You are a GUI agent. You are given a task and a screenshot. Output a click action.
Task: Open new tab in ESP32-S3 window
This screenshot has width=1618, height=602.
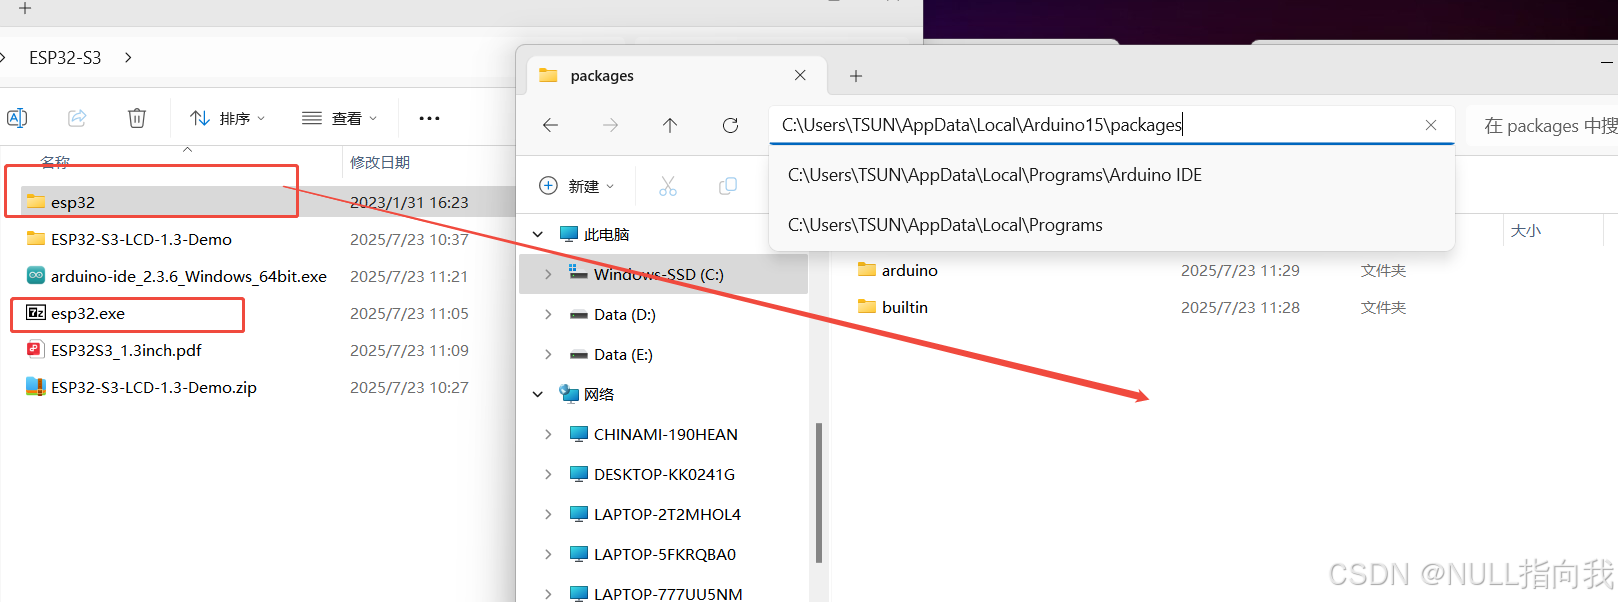point(25,8)
